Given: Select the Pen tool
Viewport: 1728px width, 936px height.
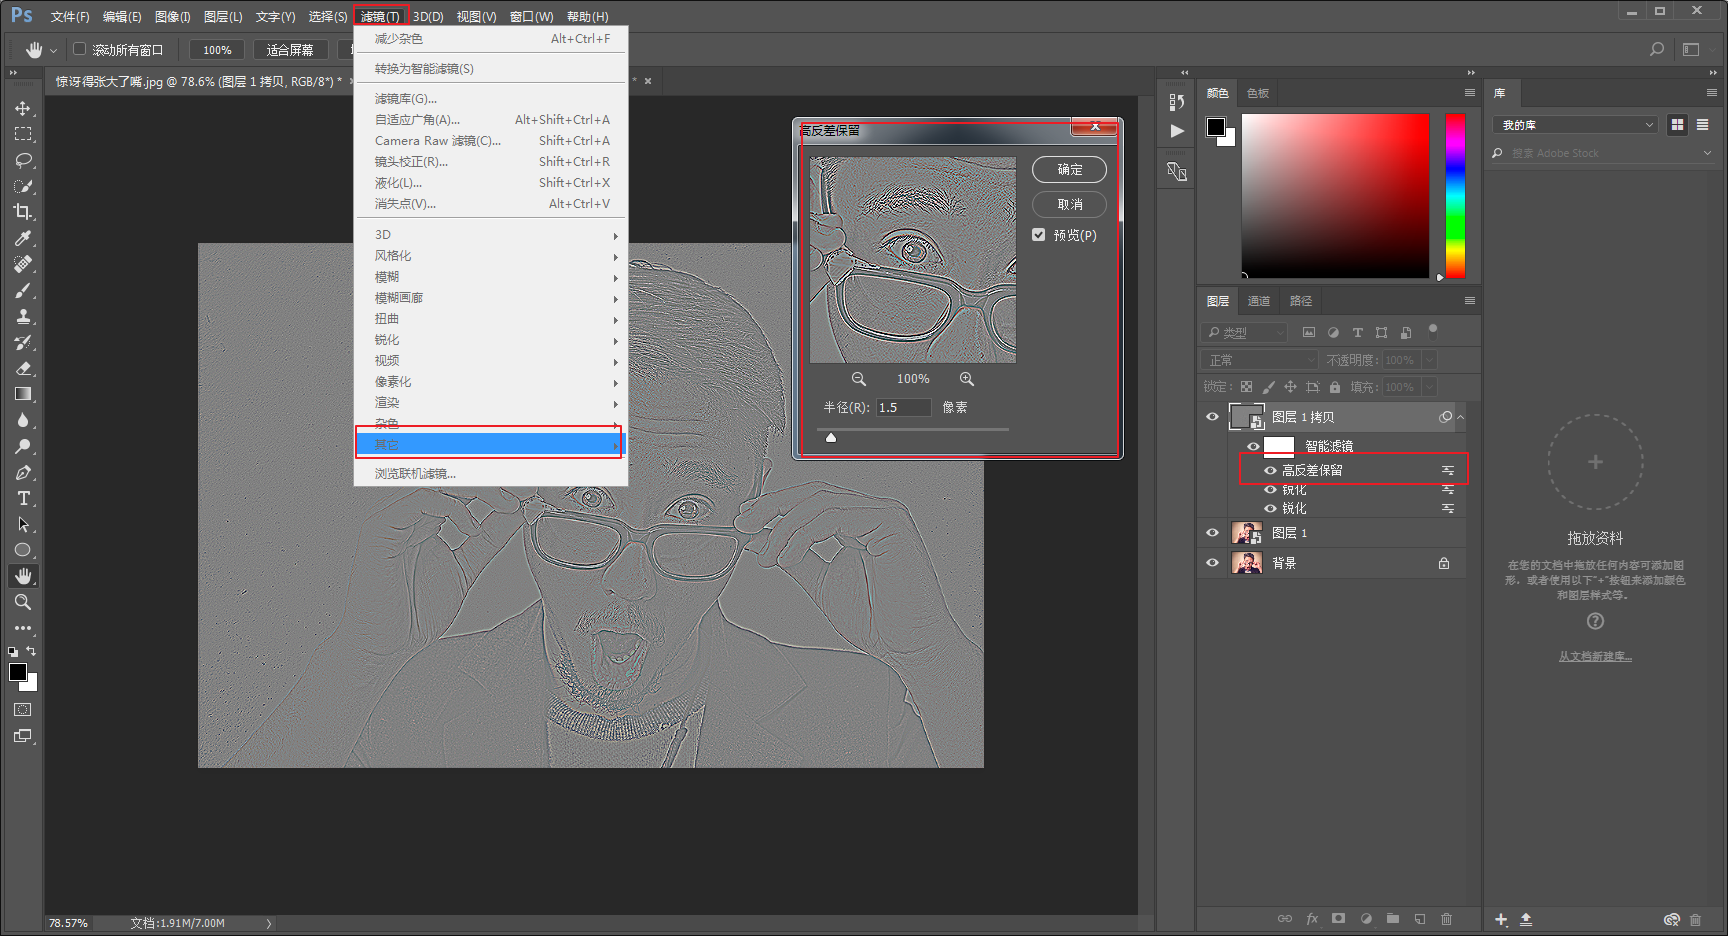Looking at the screenshot, I should tap(22, 472).
